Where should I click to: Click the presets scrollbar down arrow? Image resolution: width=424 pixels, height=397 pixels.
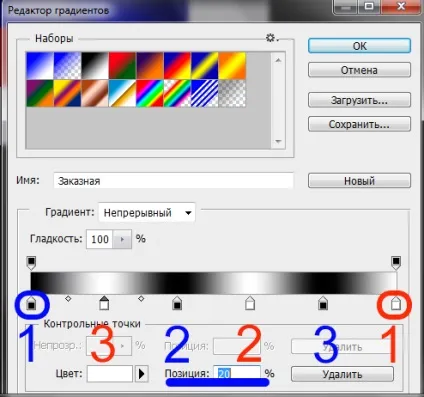click(278, 141)
